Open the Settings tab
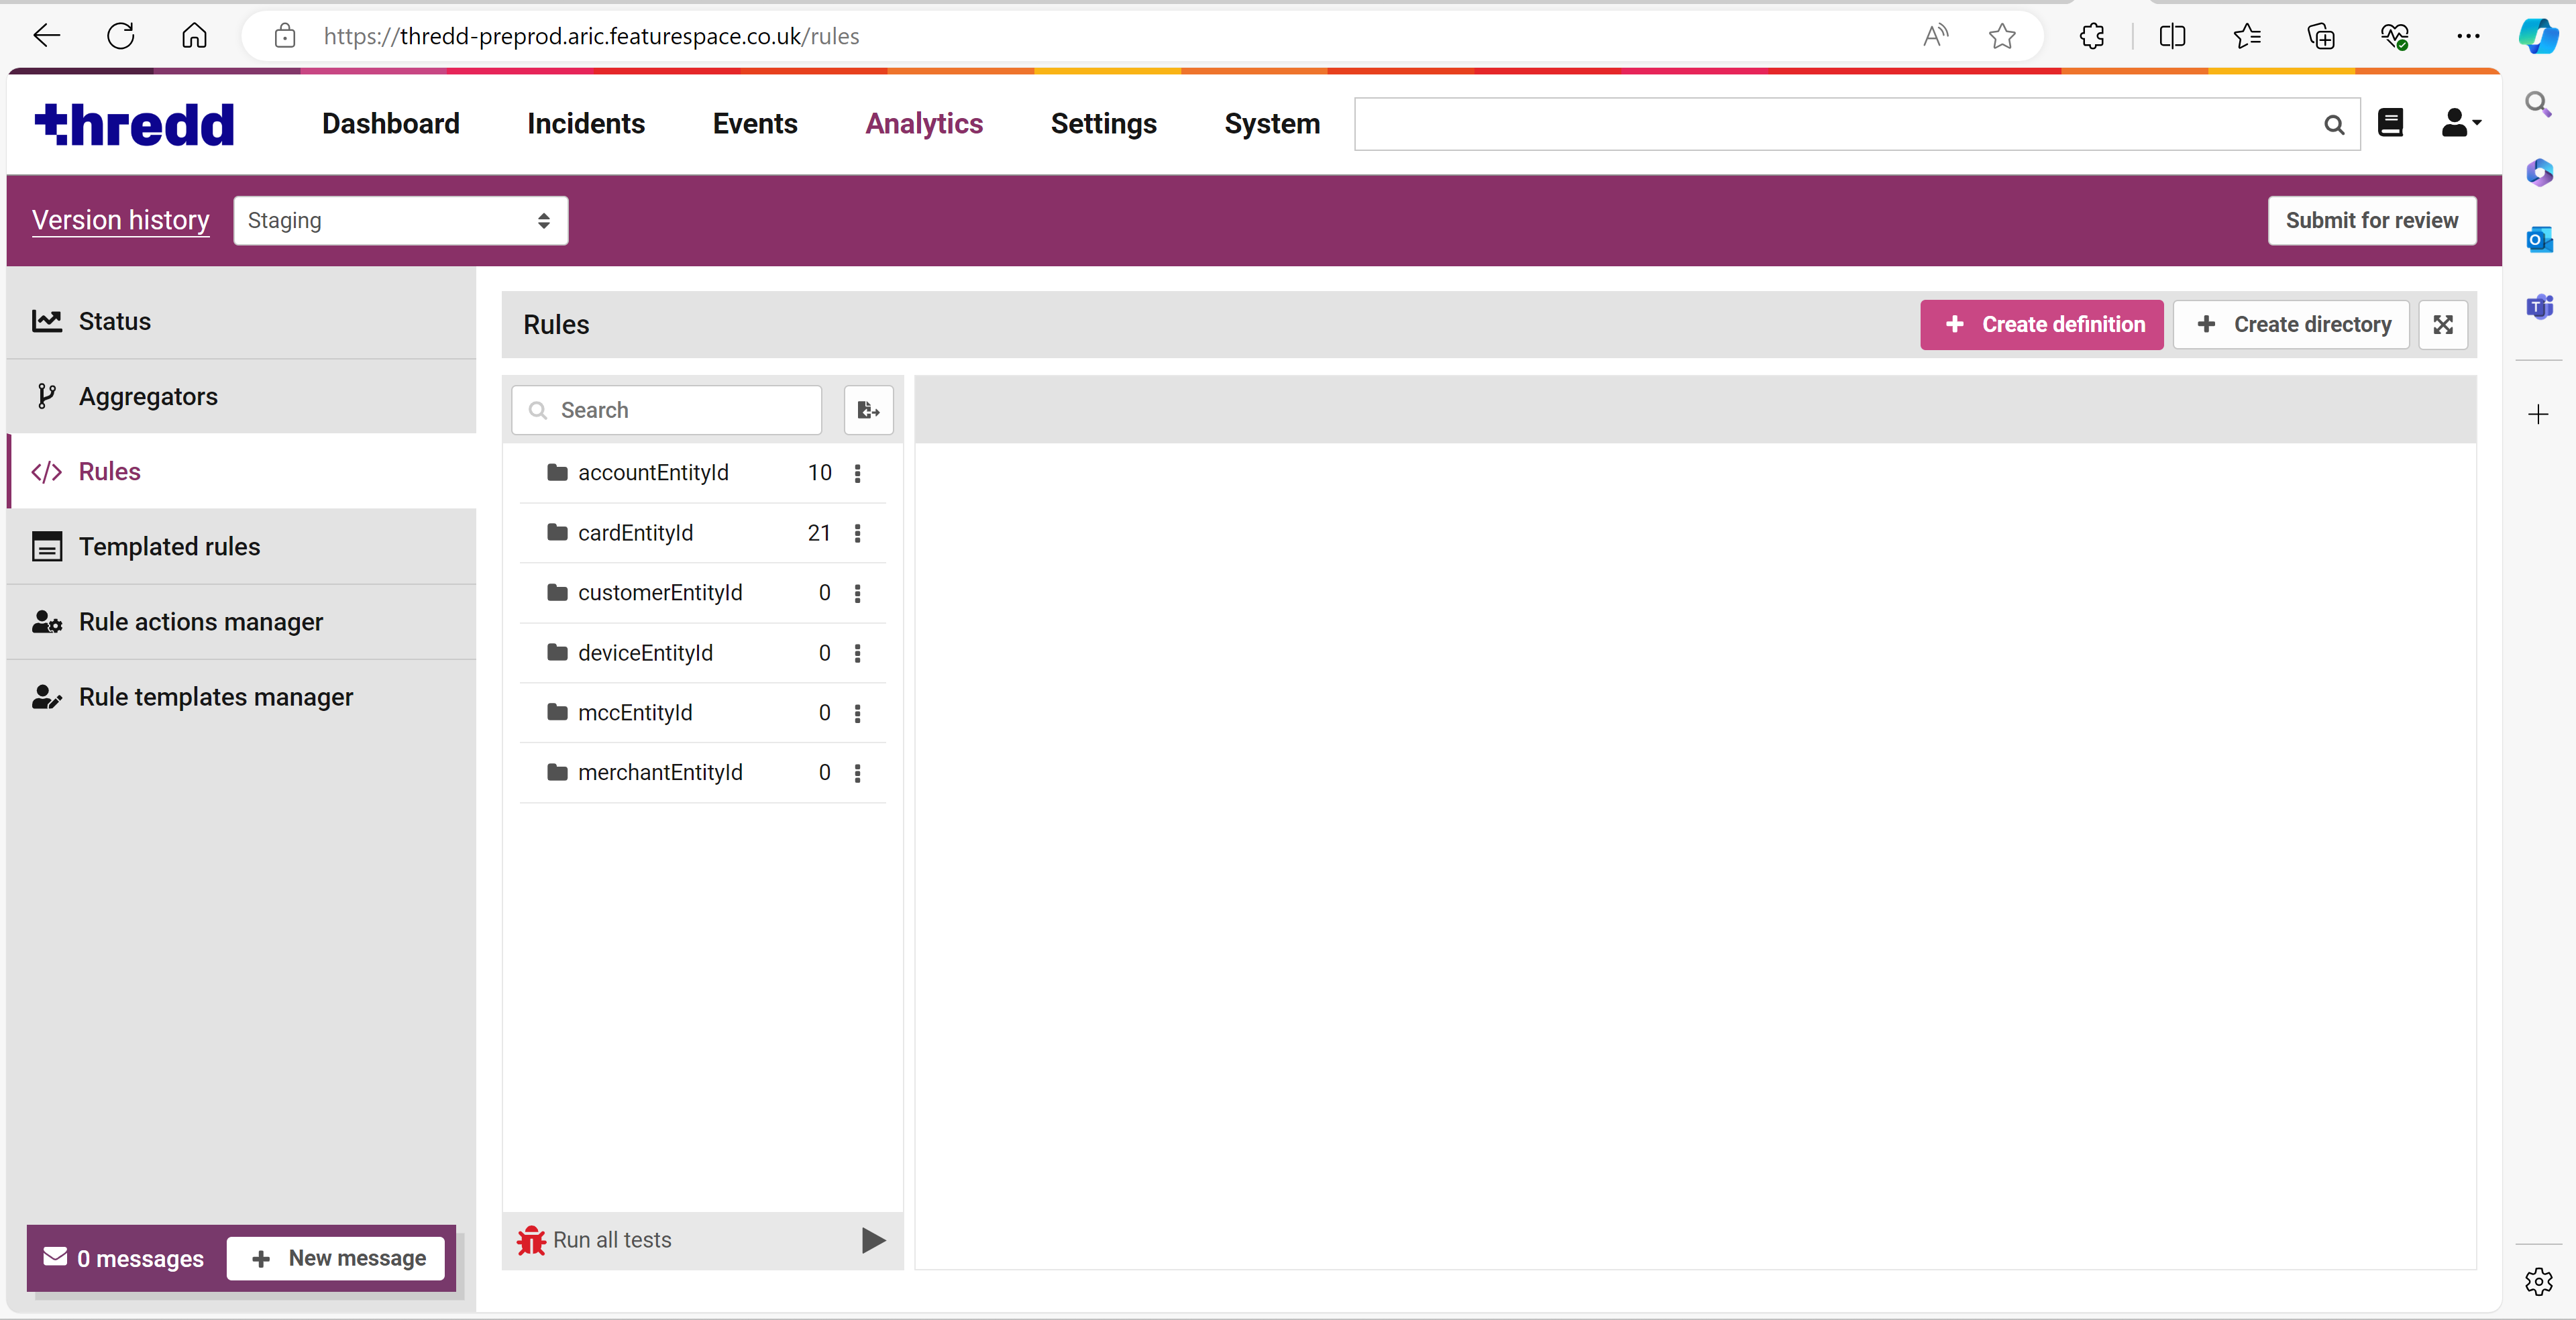The height and width of the screenshot is (1320, 2576). click(x=1103, y=124)
